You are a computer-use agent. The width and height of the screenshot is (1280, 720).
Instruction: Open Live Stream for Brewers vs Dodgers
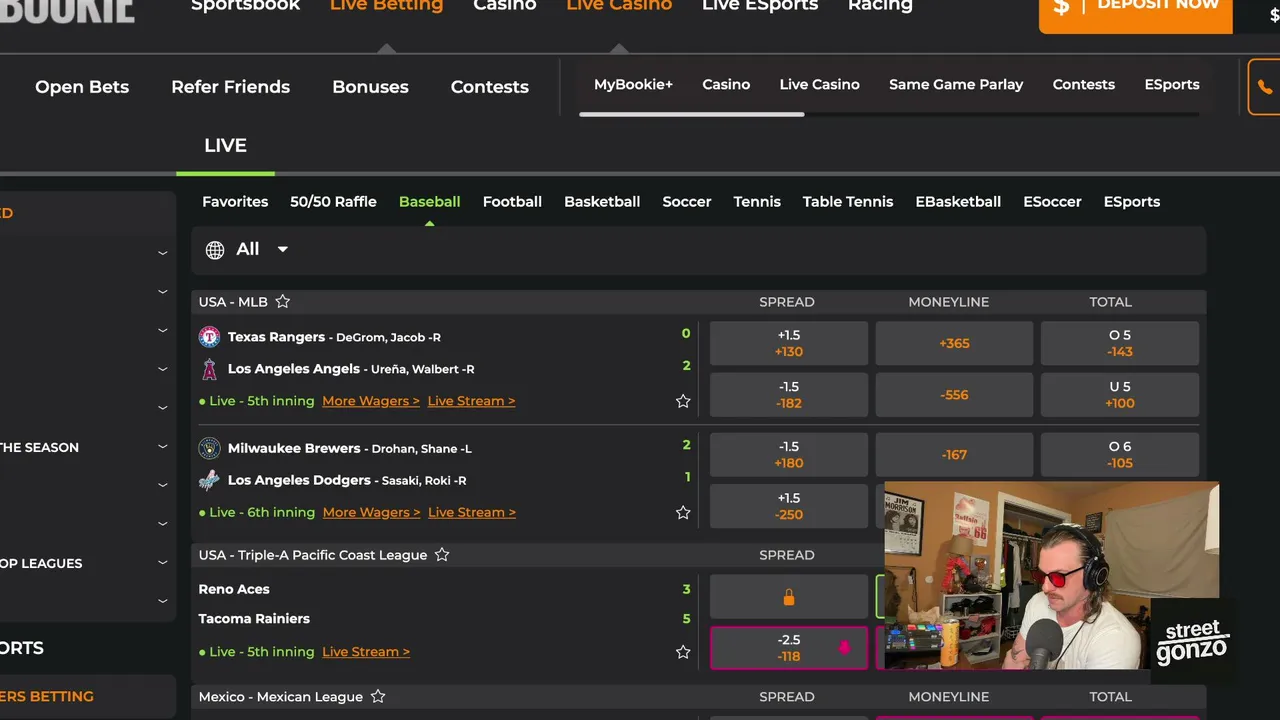click(472, 512)
